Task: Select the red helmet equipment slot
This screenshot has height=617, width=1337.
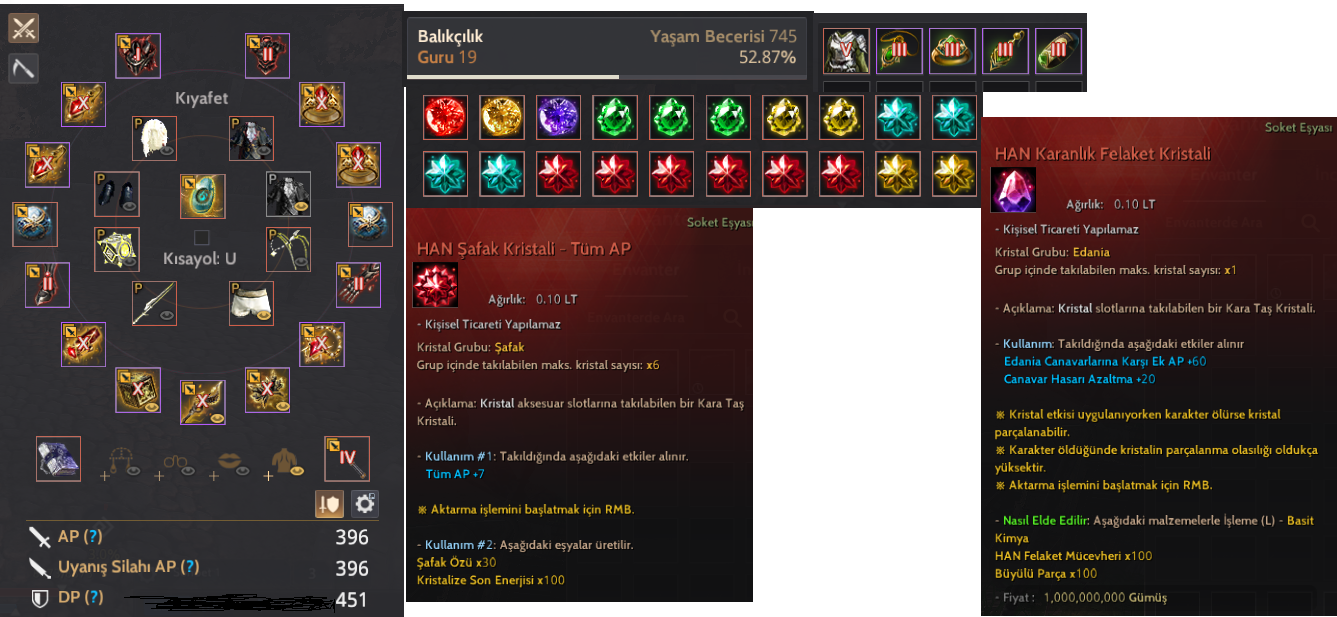Action: pyautogui.click(x=137, y=56)
